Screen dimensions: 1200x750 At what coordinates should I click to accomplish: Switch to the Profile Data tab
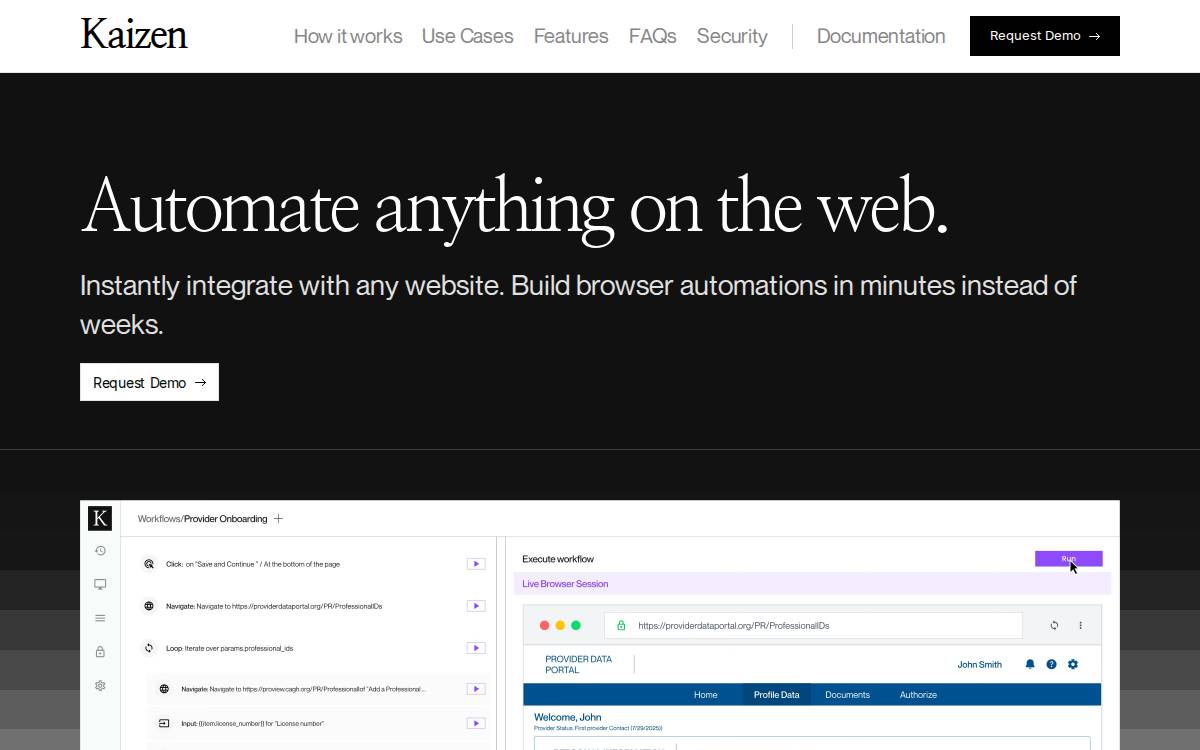tap(776, 695)
